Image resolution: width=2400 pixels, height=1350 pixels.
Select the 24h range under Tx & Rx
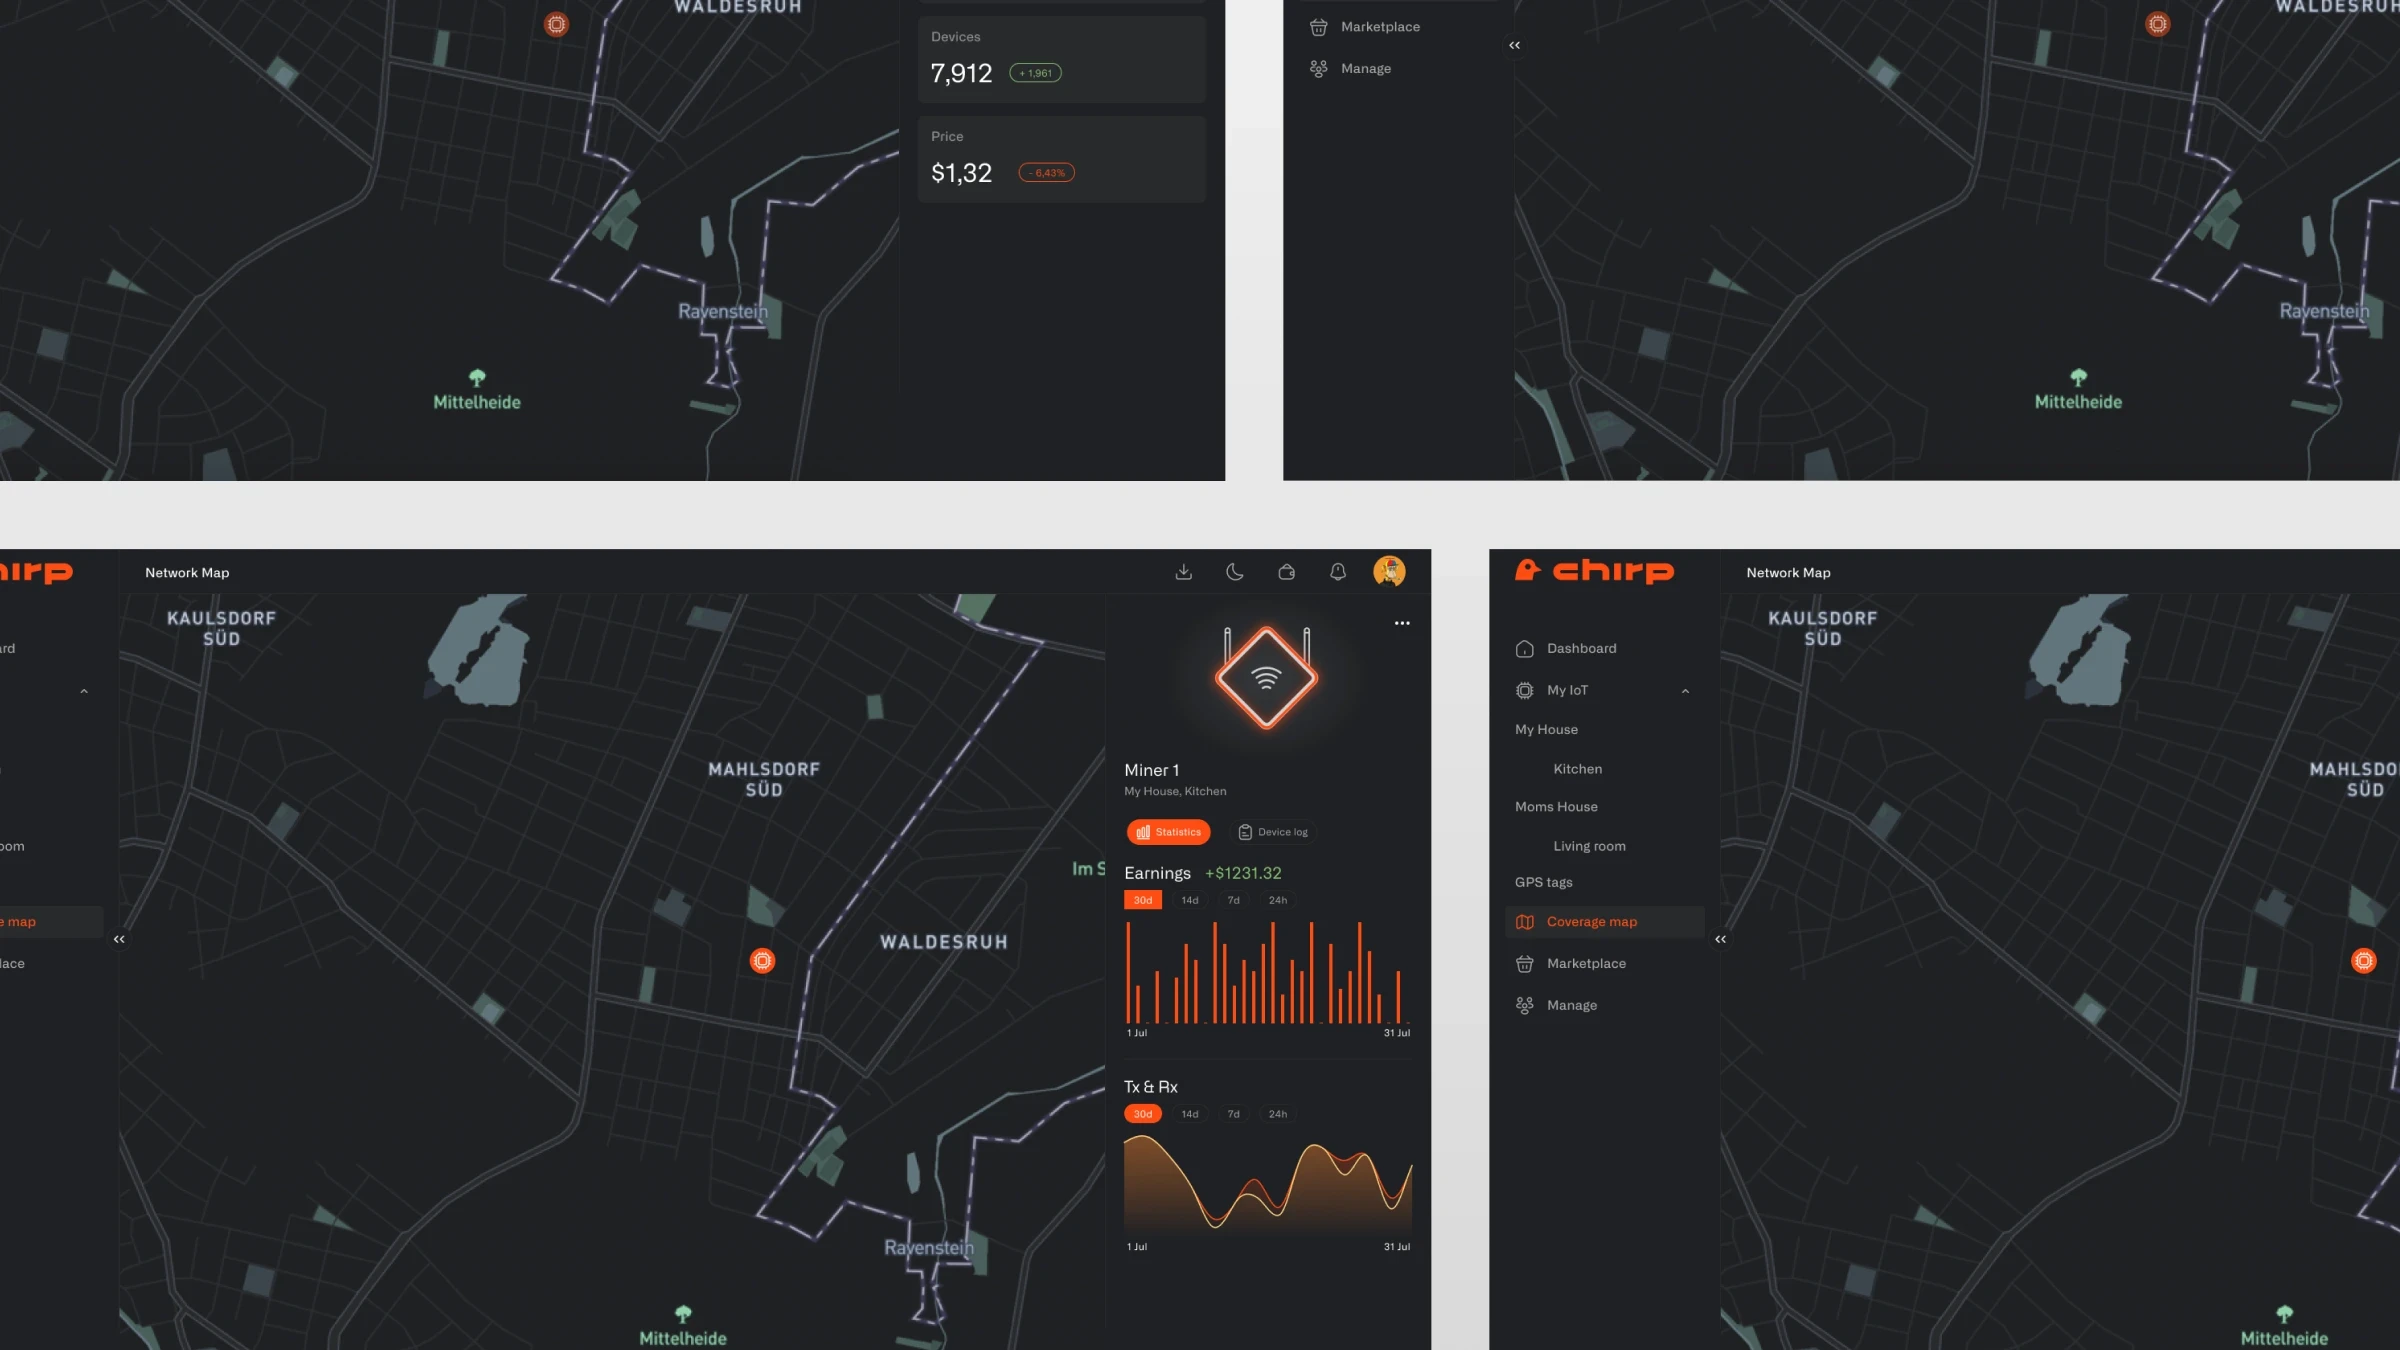click(x=1277, y=1114)
